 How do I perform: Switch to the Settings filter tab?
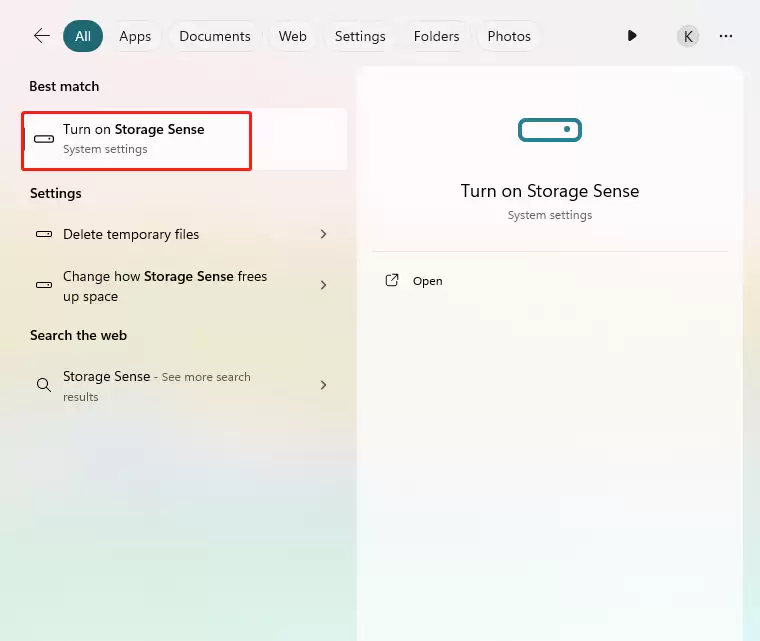pos(360,36)
